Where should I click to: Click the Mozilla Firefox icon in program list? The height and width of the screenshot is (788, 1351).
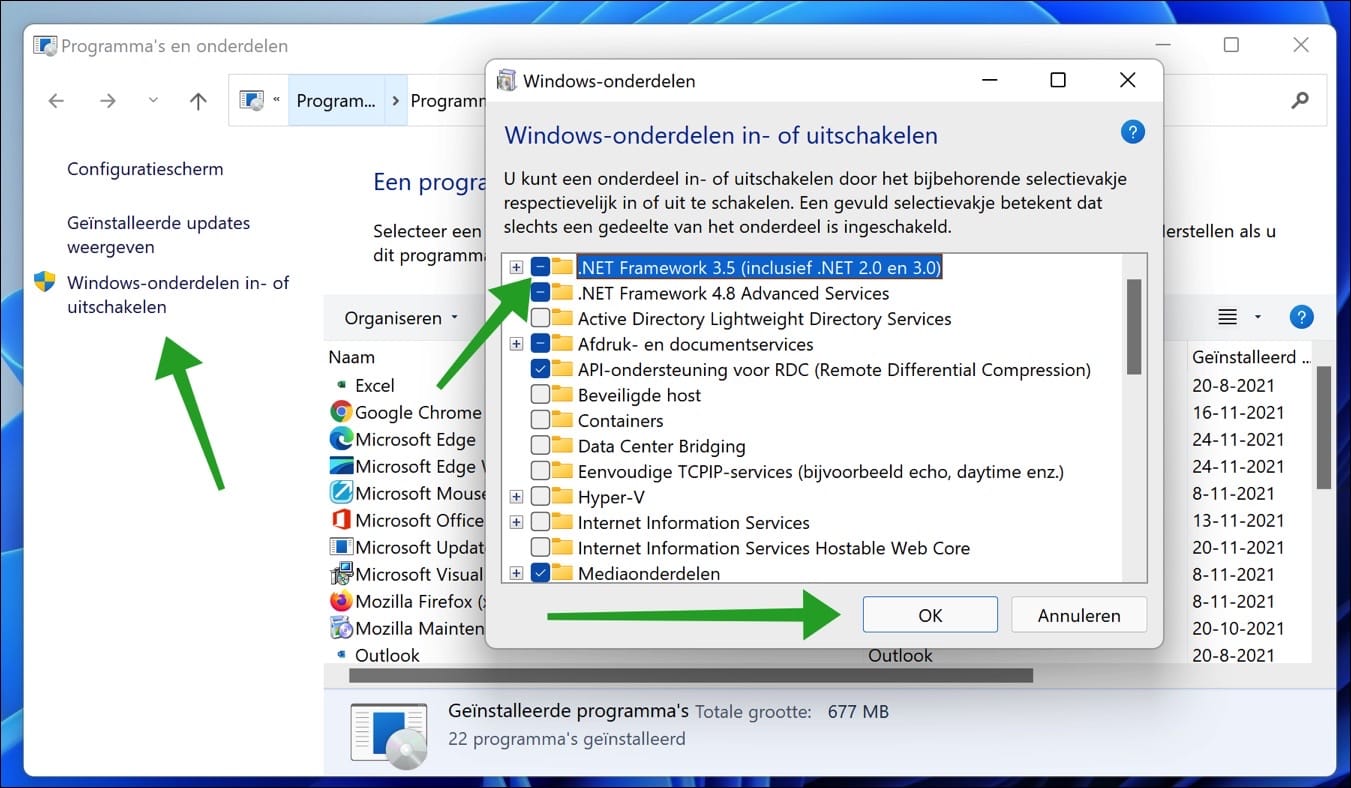click(x=341, y=601)
